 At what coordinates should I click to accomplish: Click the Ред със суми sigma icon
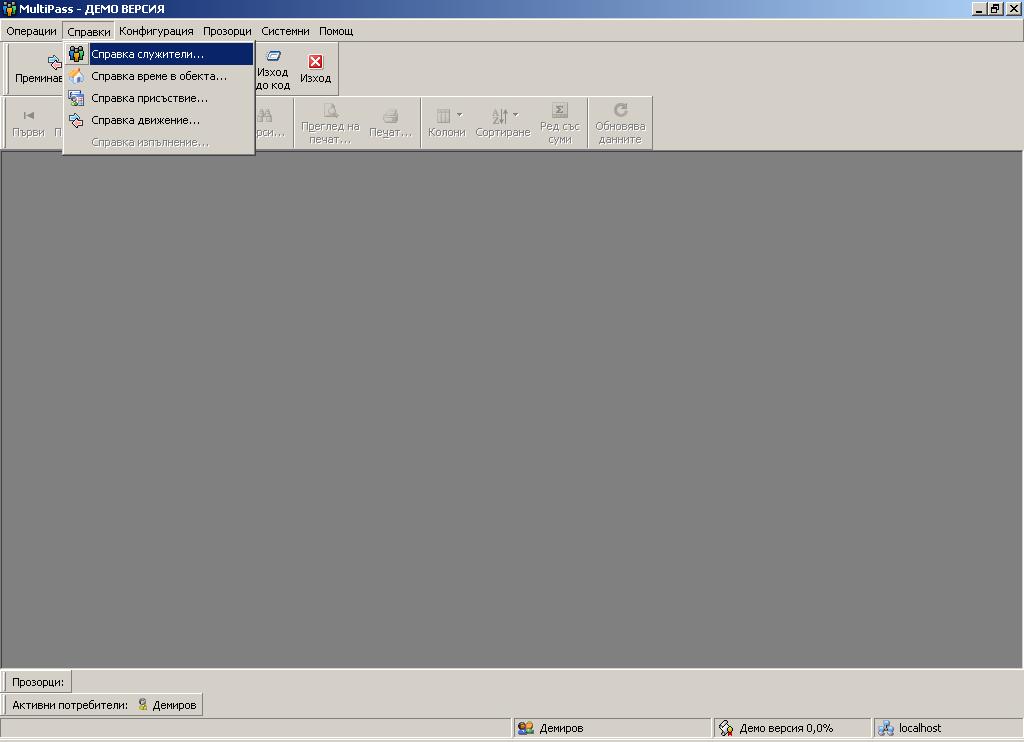click(560, 110)
